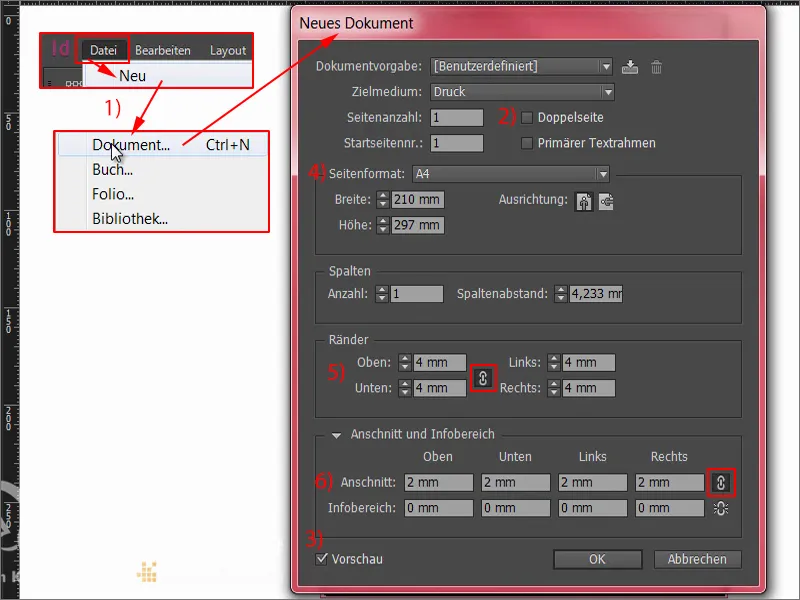This screenshot has width=800, height=600.
Task: Click the Rechts margin stepper arrows
Action: coord(554,388)
